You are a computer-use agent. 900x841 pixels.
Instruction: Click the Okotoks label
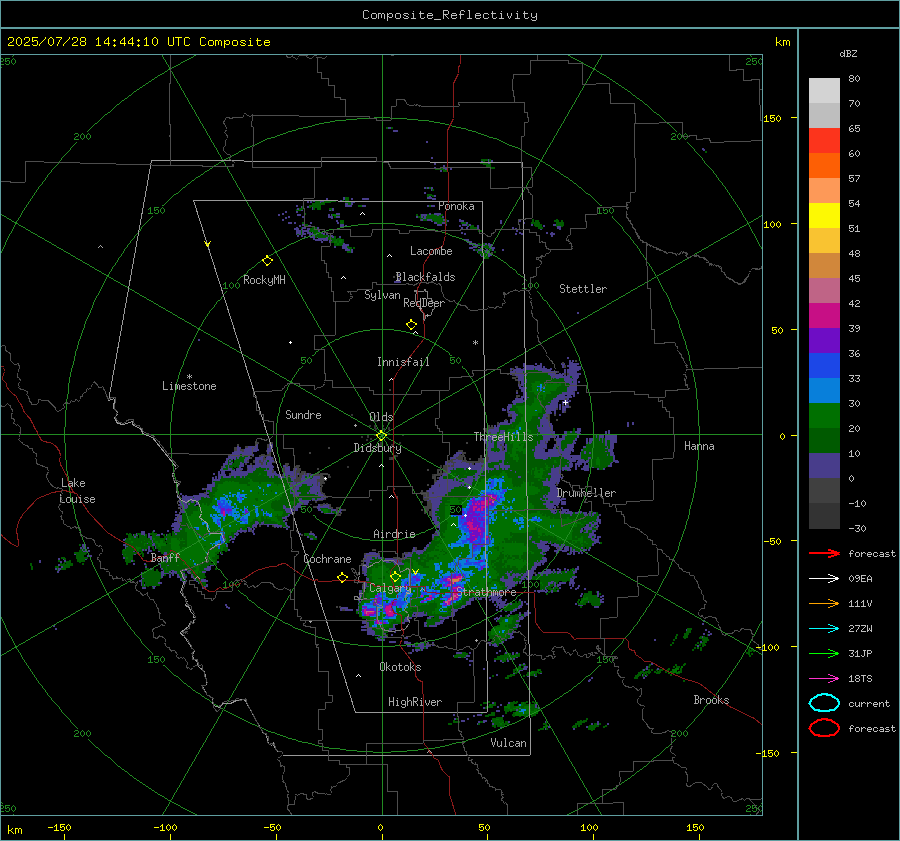pyautogui.click(x=400, y=667)
